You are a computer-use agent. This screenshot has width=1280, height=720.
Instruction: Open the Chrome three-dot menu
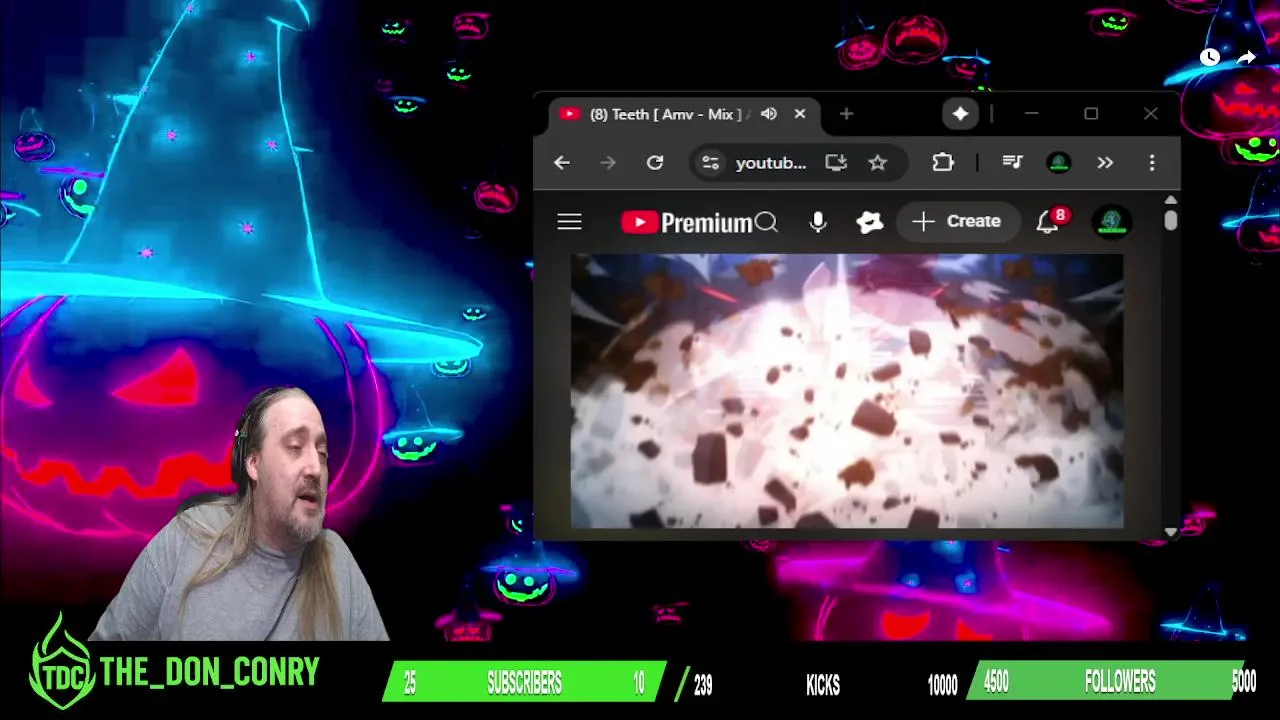click(1152, 163)
